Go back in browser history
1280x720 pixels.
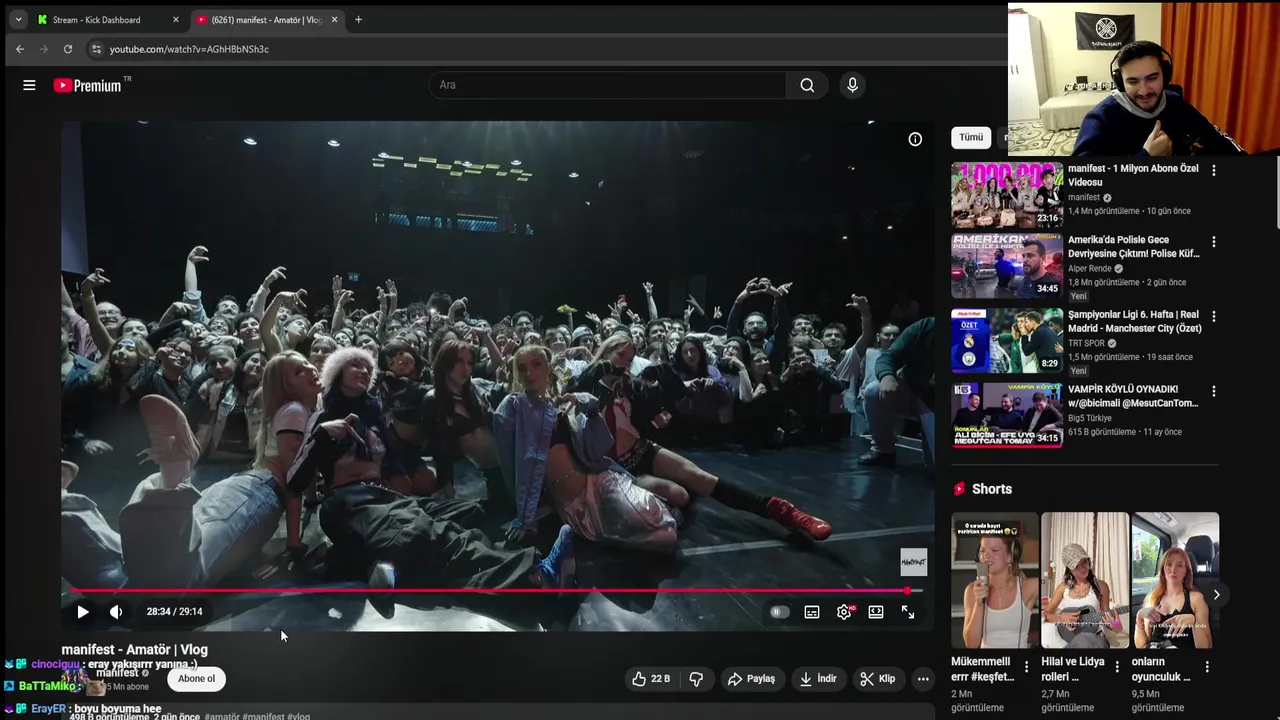pos(20,49)
